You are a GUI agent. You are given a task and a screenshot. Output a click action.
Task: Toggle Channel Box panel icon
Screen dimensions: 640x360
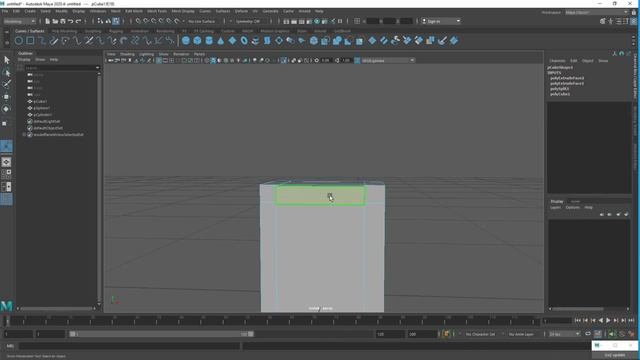point(634,21)
